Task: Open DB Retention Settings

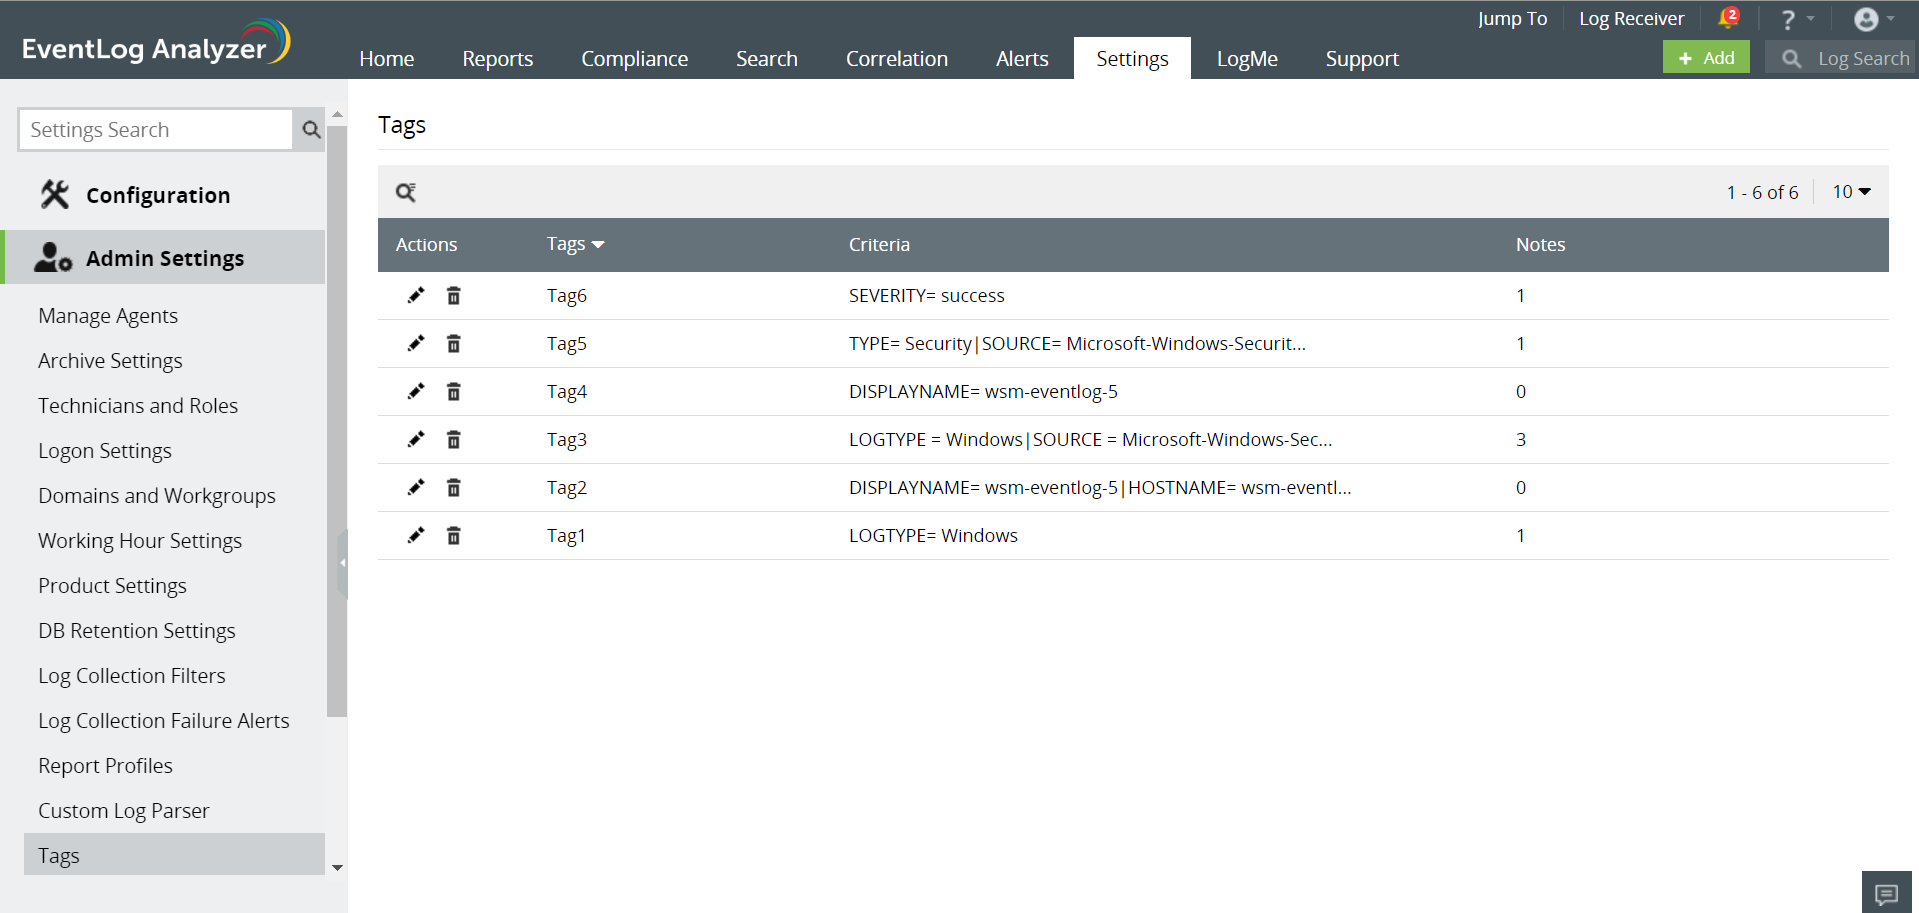Action: [137, 631]
